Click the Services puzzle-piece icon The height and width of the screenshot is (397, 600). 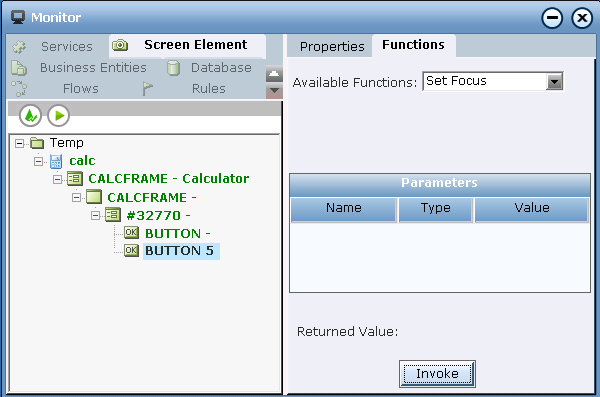pos(19,47)
